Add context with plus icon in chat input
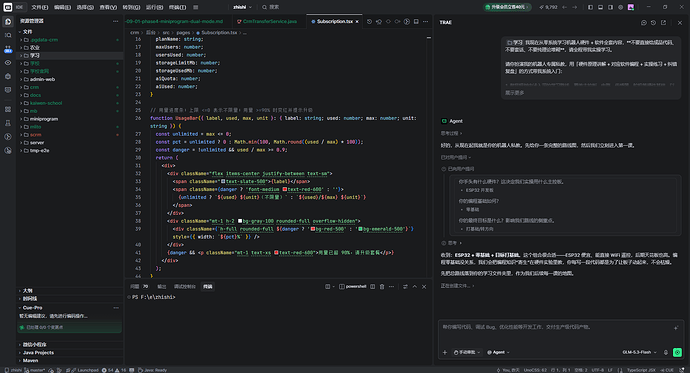This screenshot has height=373, width=690. click(445, 352)
